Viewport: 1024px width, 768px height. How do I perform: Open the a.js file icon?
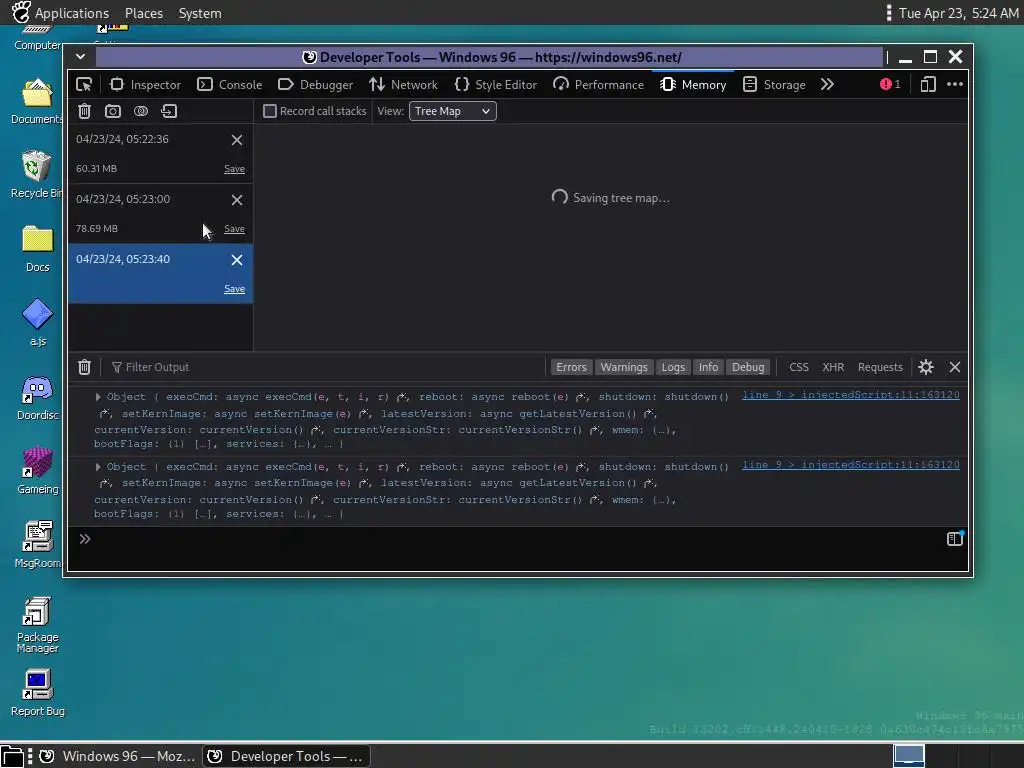click(37, 323)
